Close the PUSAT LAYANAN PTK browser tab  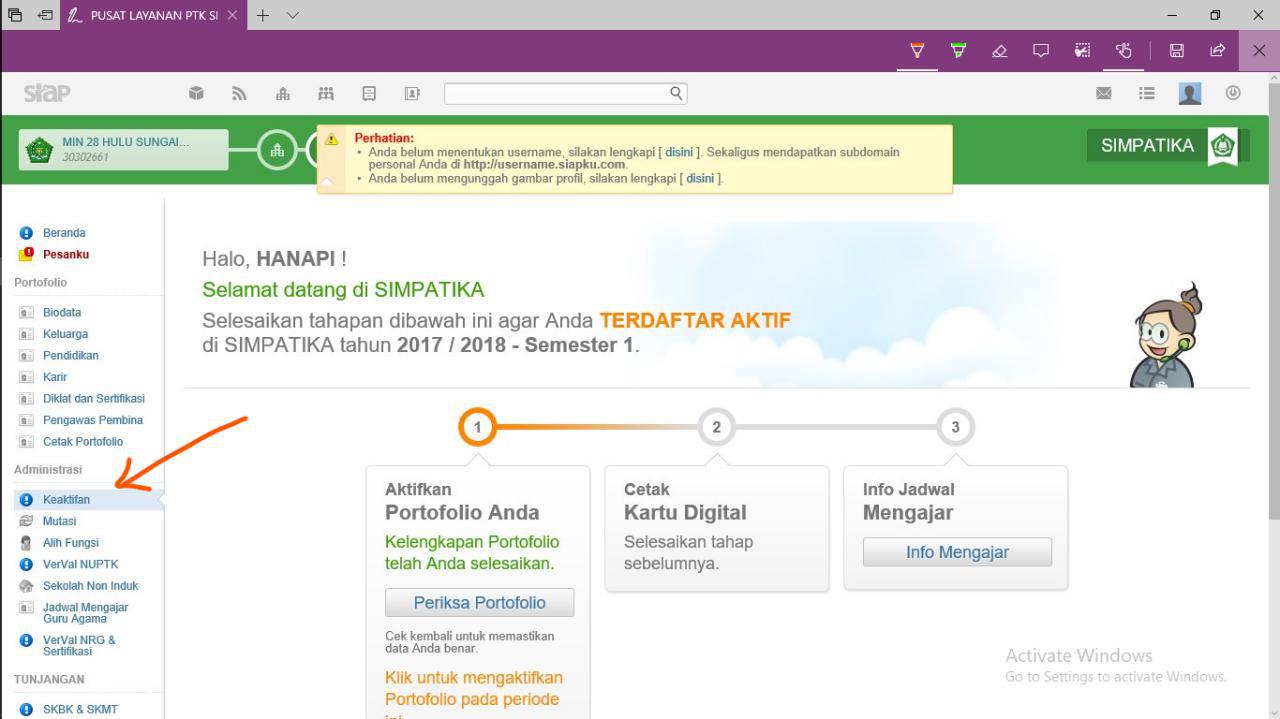point(232,15)
